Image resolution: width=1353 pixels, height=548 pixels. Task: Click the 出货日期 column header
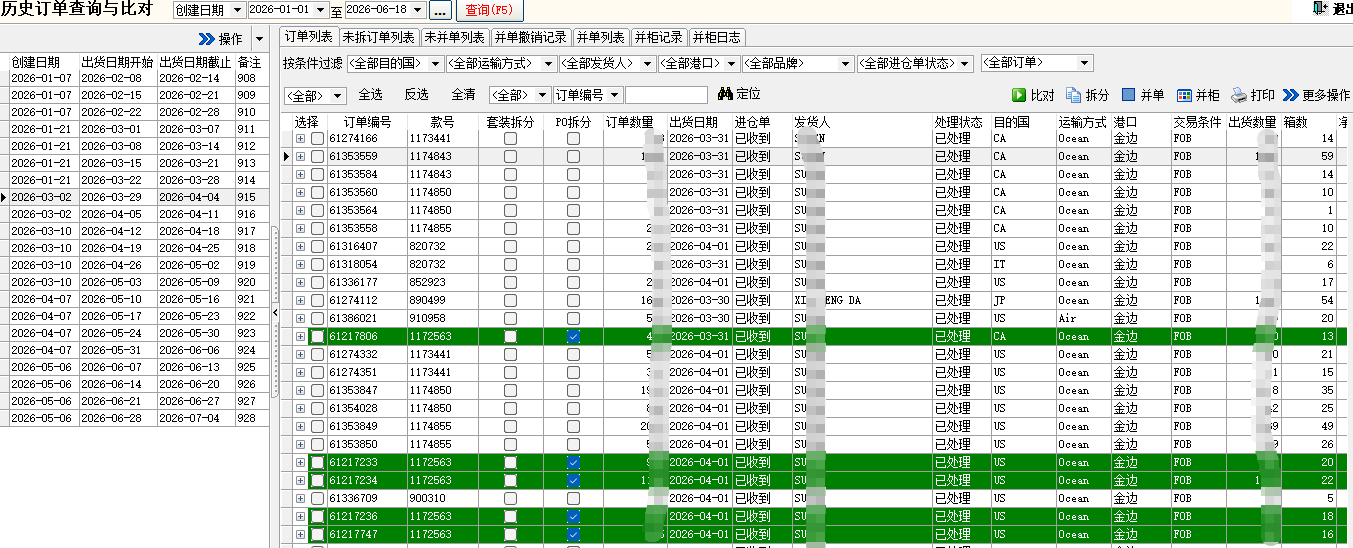point(699,122)
